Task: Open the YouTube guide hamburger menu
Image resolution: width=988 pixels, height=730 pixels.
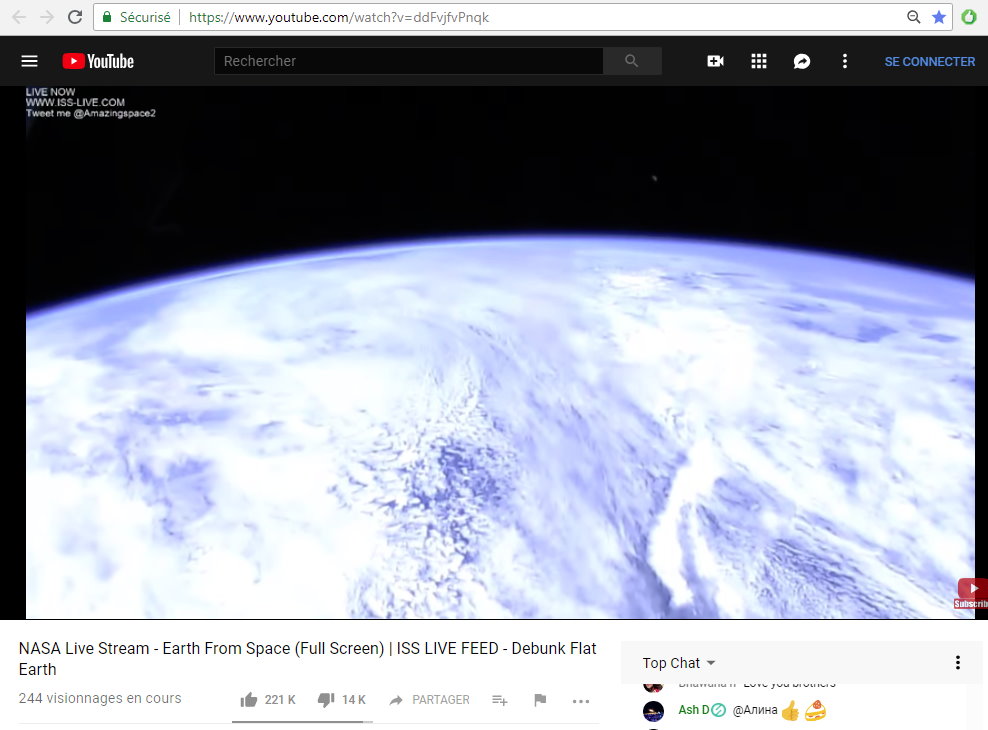Action: click(x=30, y=61)
